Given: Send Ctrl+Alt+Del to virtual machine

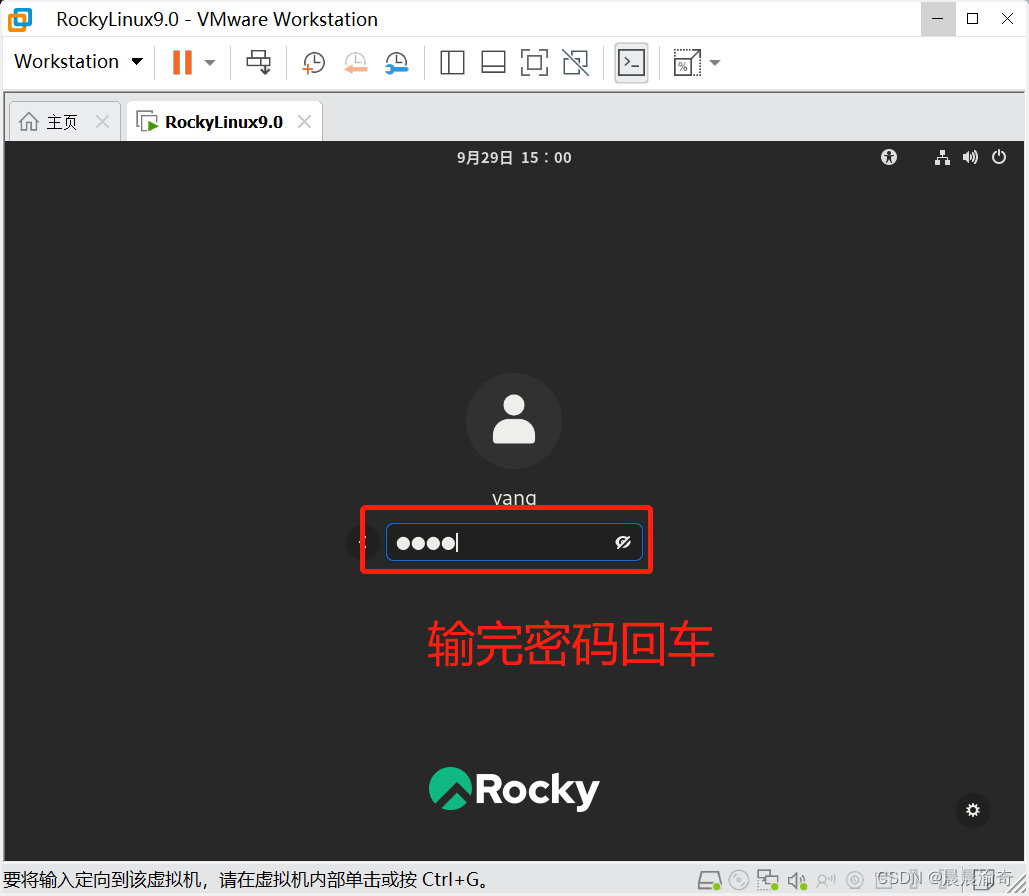Looking at the screenshot, I should 259,62.
